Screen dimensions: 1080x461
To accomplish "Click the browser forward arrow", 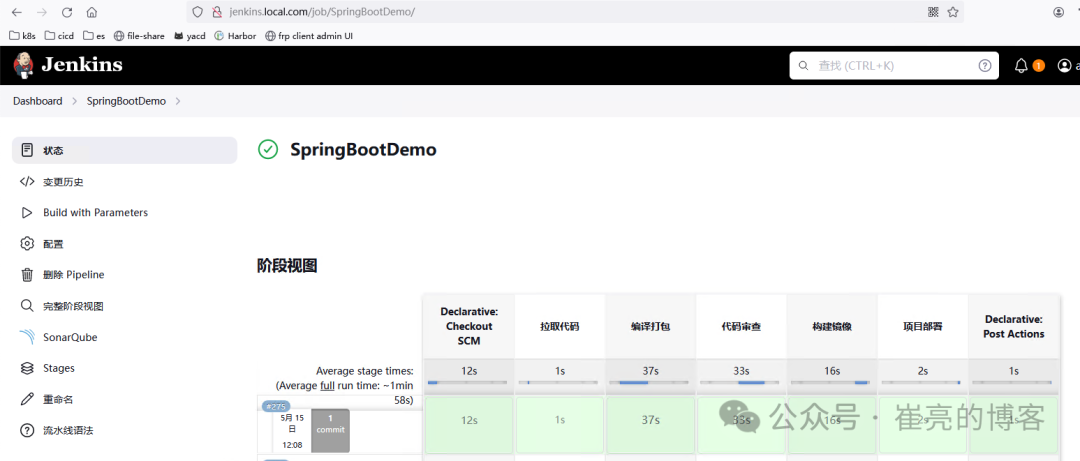I will [x=42, y=12].
